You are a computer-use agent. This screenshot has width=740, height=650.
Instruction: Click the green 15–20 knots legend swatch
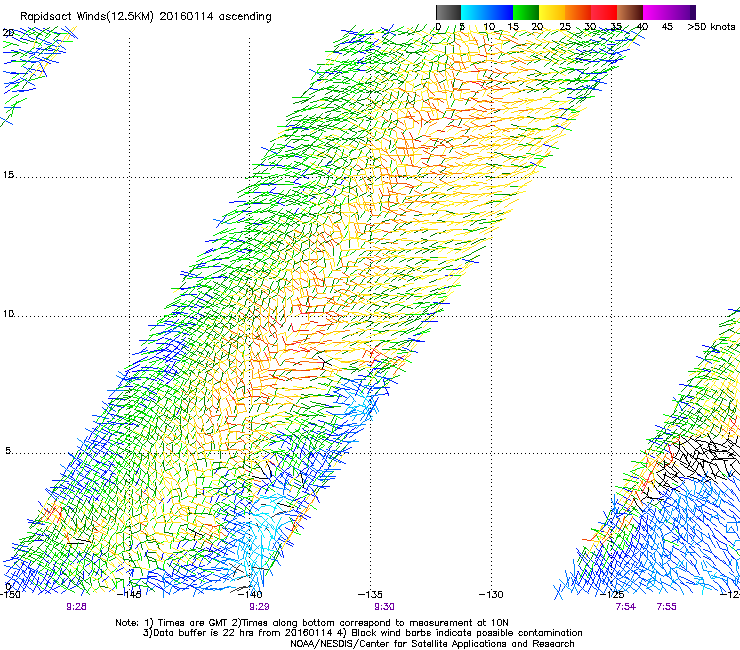[526, 12]
